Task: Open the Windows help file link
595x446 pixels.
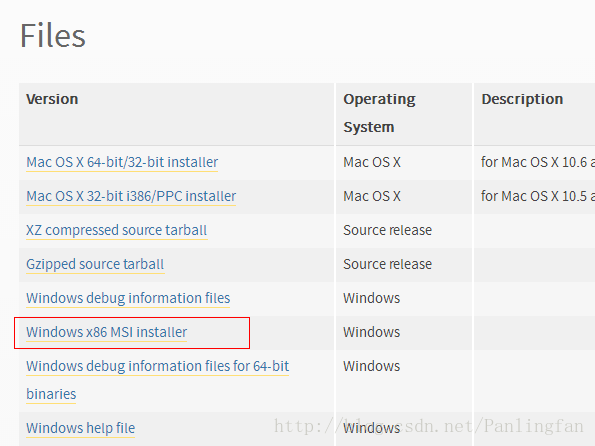Action: coord(80,428)
